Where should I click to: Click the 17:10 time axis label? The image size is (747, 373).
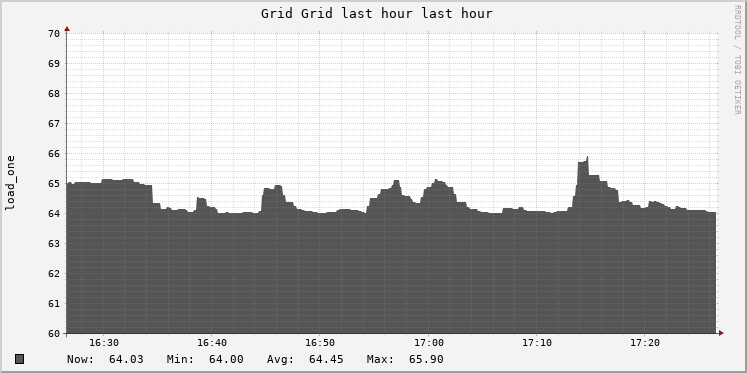[x=536, y=343]
